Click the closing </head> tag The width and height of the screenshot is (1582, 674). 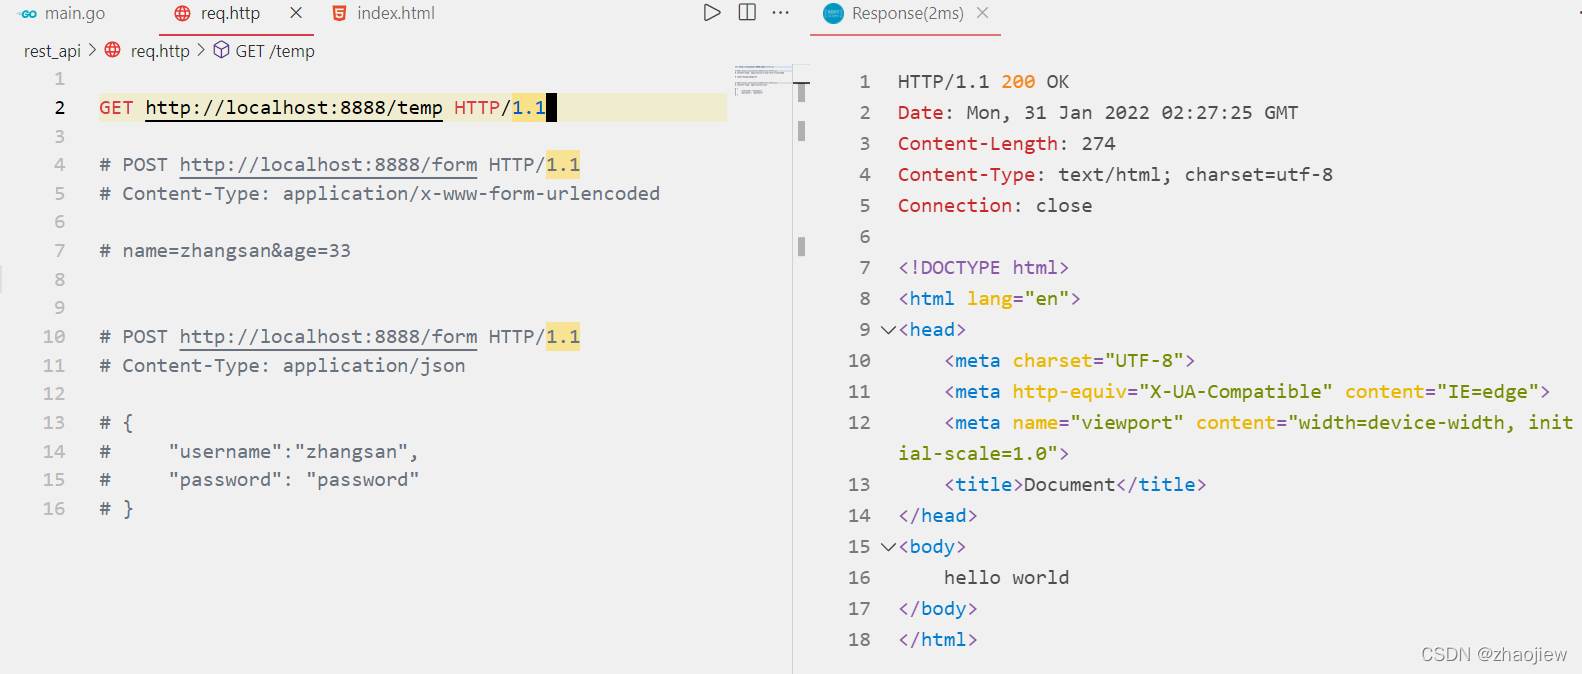tap(937, 516)
